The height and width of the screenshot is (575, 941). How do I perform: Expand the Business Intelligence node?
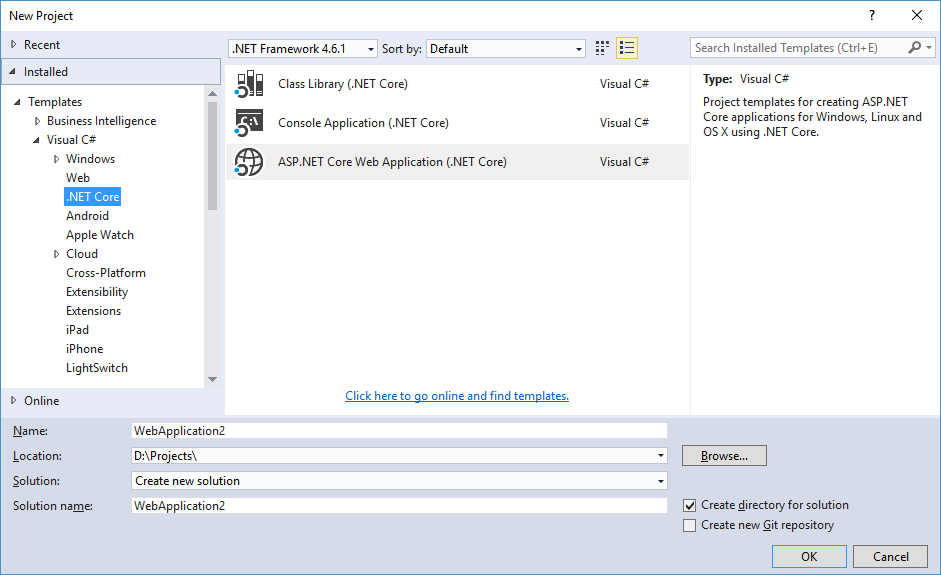coord(37,121)
